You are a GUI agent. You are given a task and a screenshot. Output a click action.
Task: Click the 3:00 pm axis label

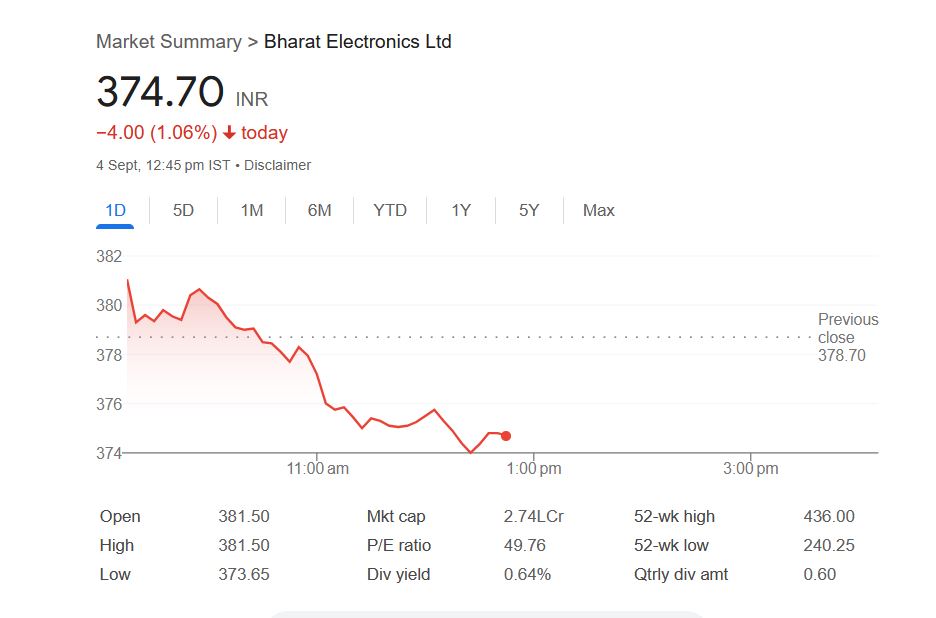click(751, 468)
